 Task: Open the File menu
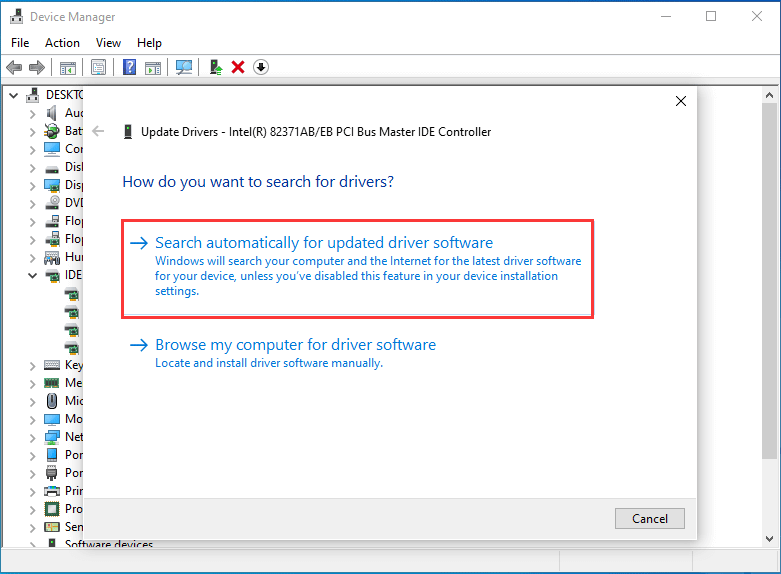(x=20, y=43)
